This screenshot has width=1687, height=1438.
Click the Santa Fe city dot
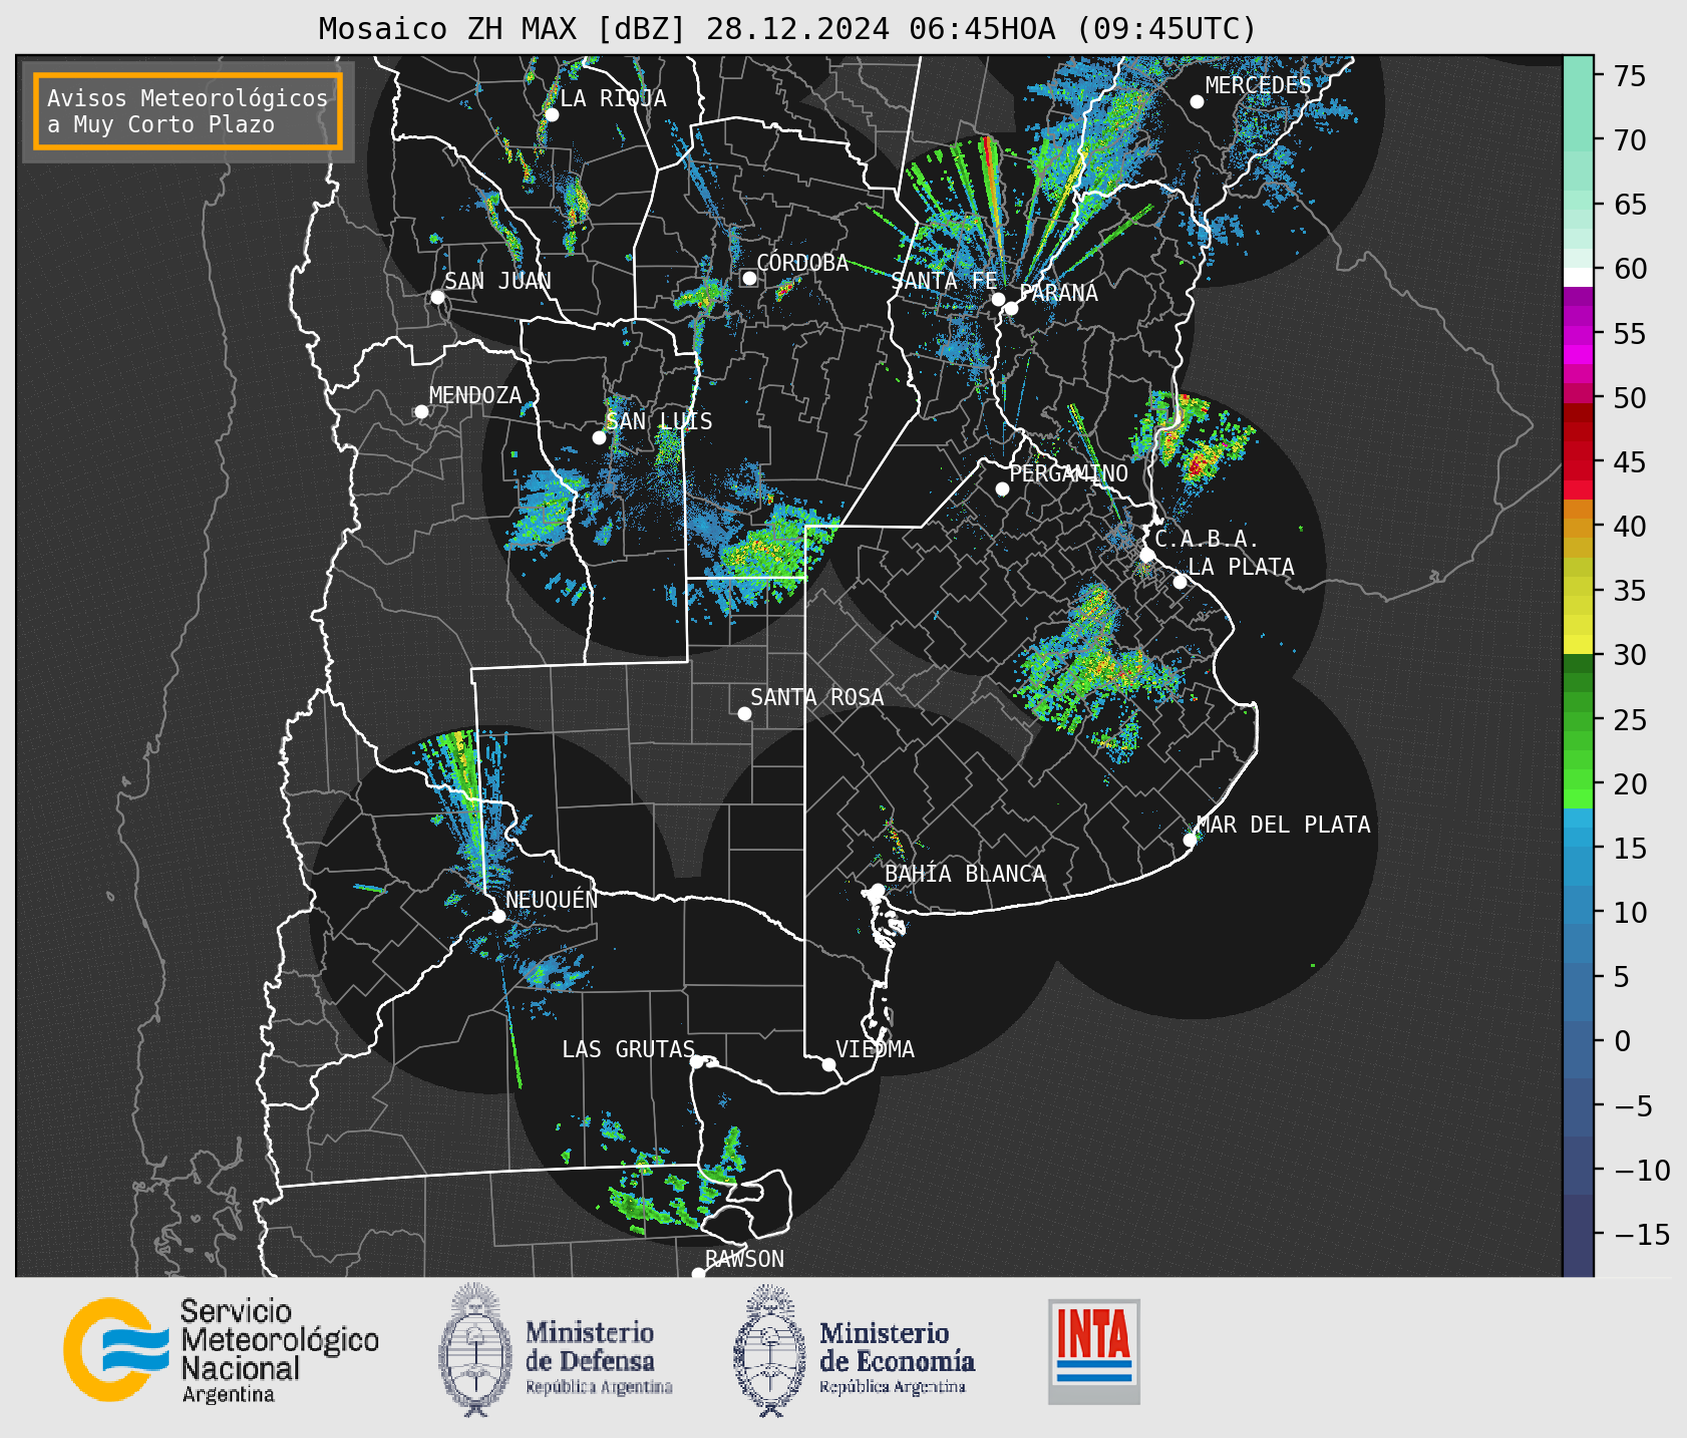pos(998,299)
